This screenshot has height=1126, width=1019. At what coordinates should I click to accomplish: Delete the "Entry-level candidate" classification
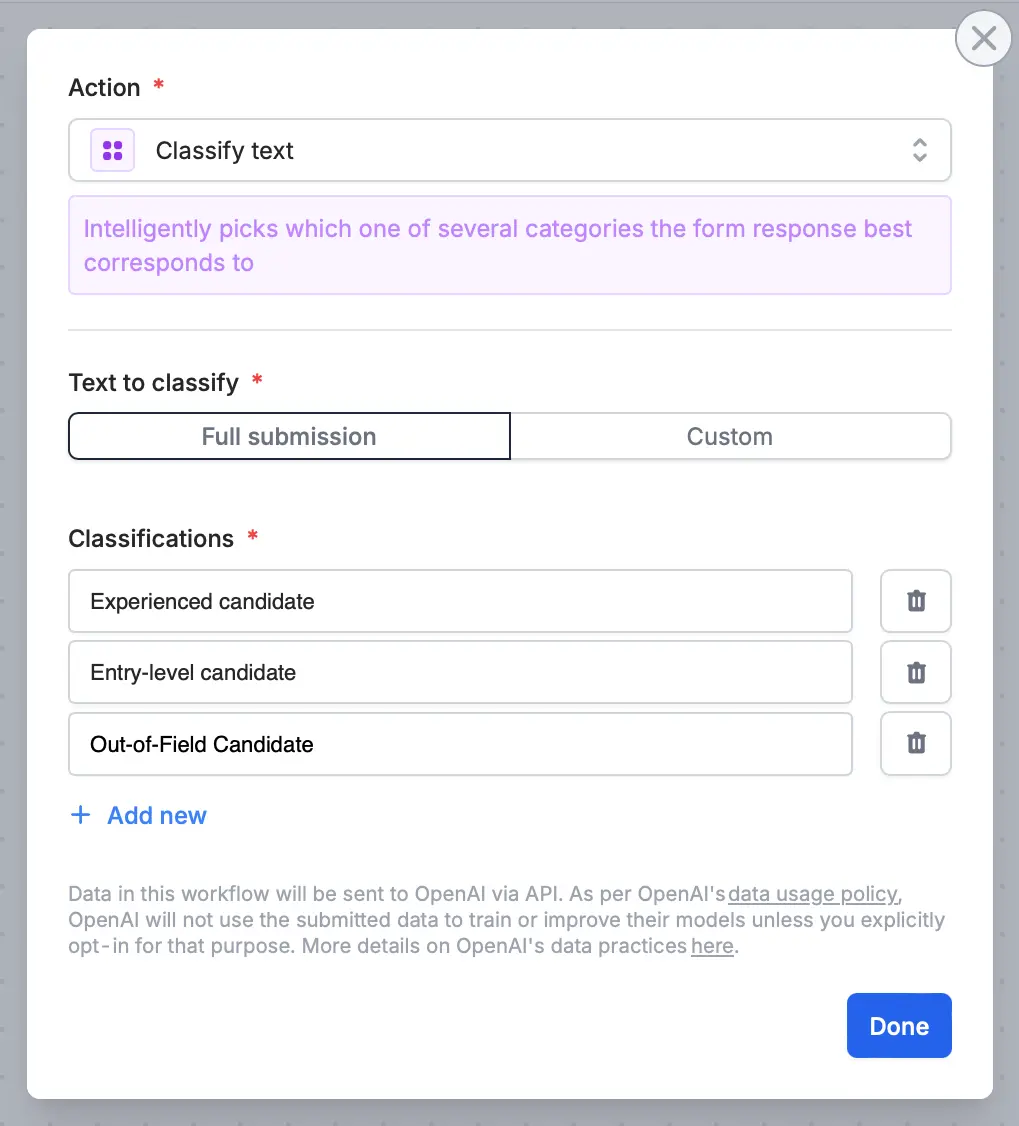click(915, 672)
